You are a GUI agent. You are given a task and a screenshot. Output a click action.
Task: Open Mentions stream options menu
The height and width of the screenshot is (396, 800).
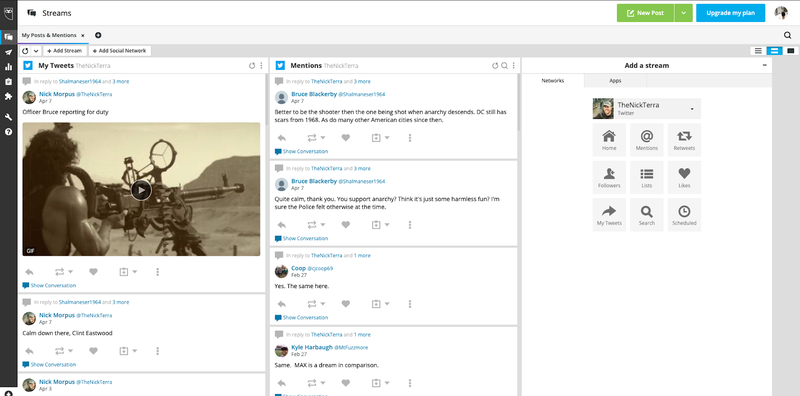pos(513,66)
